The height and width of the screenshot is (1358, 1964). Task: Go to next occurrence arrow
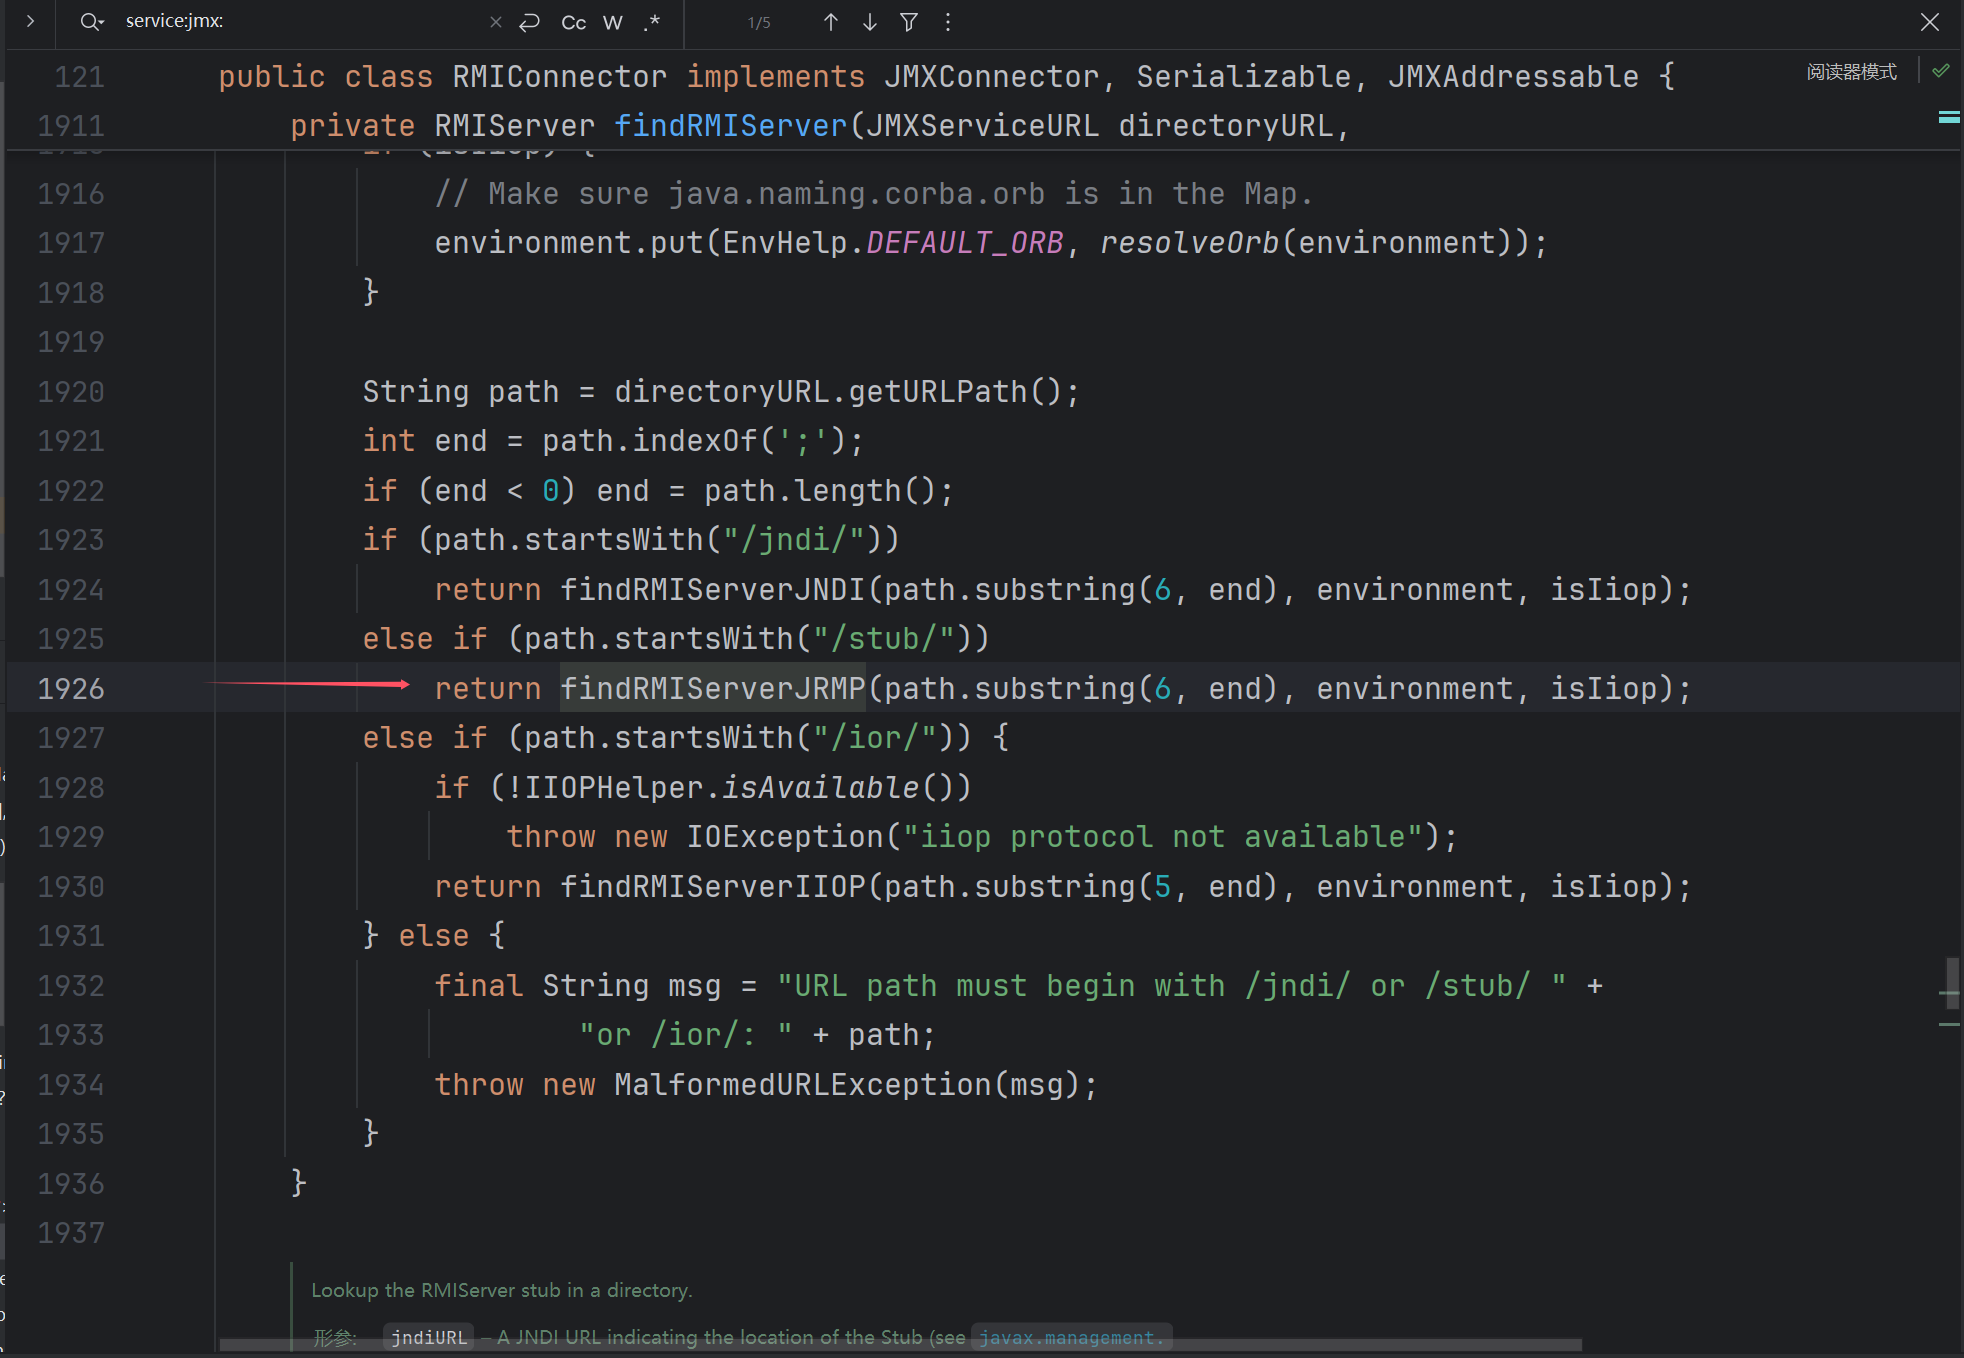pos(870,22)
